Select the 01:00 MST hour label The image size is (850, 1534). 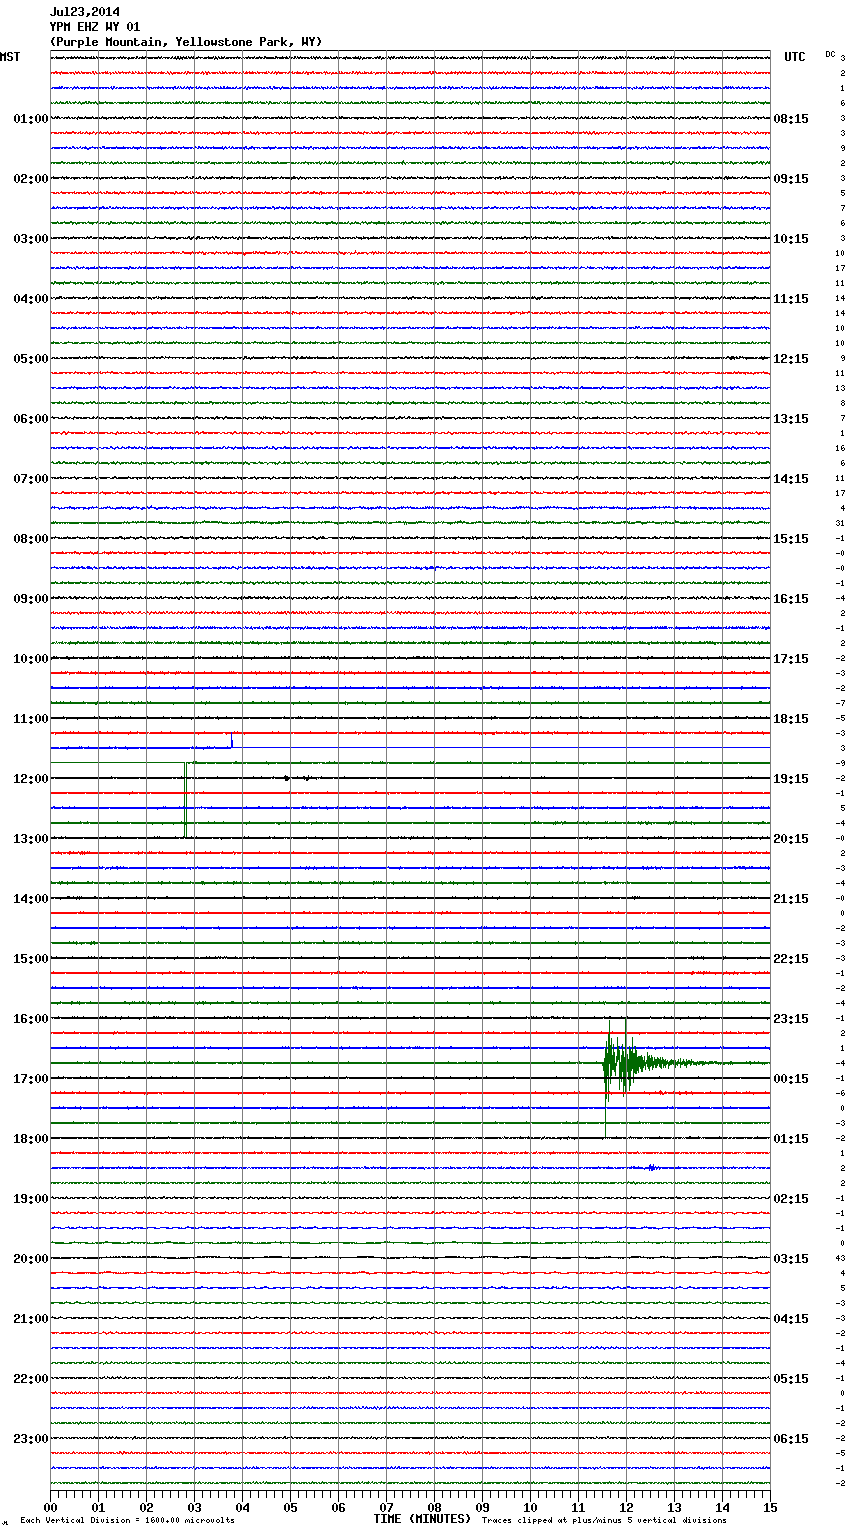click(30, 119)
